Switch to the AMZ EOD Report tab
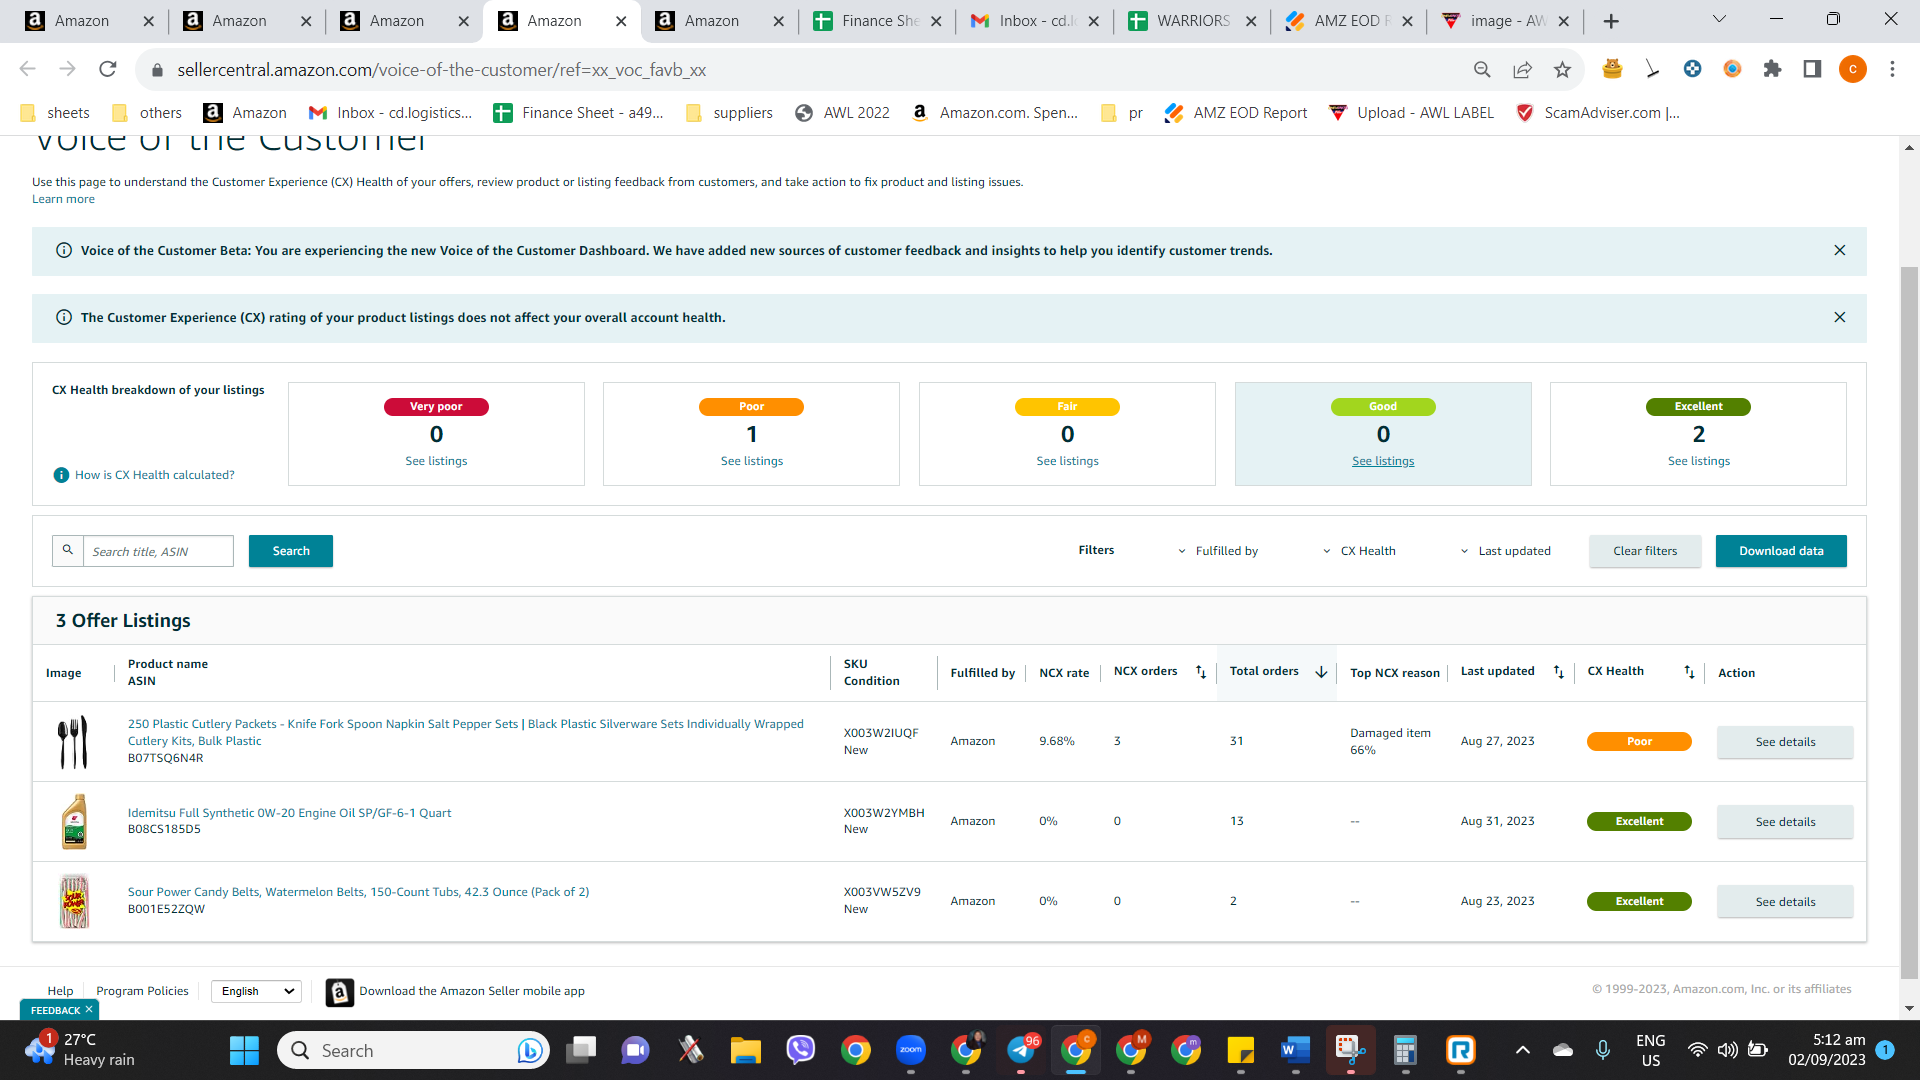The width and height of the screenshot is (1920, 1080). pyautogui.click(x=1349, y=21)
